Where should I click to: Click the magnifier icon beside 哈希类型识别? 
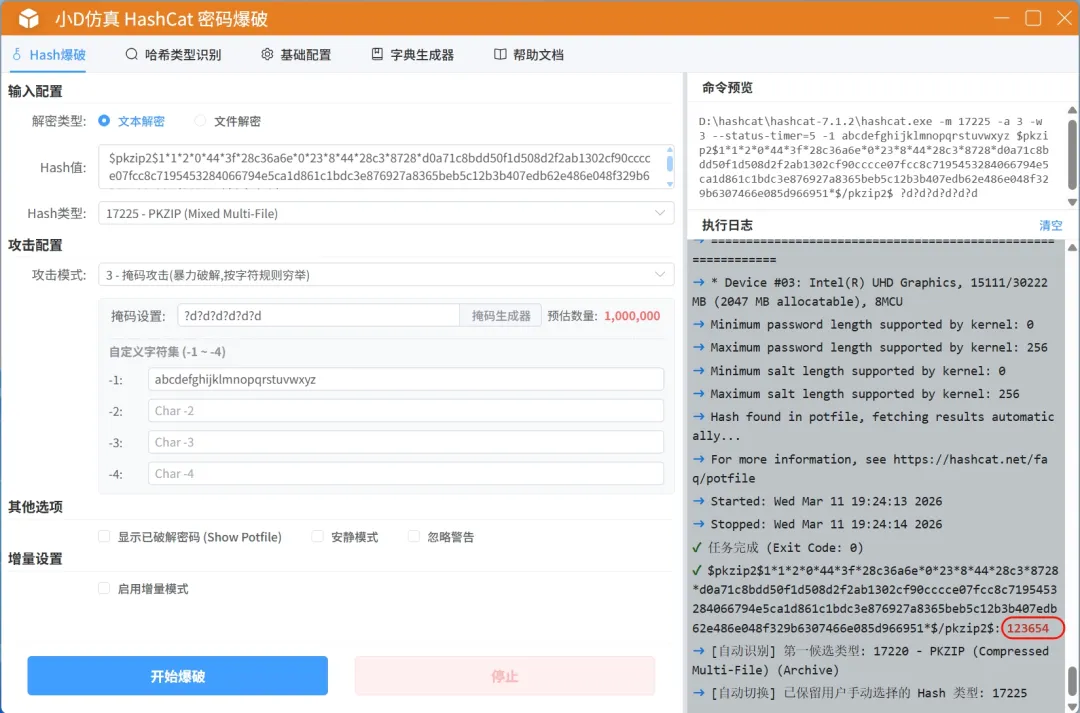(131, 54)
